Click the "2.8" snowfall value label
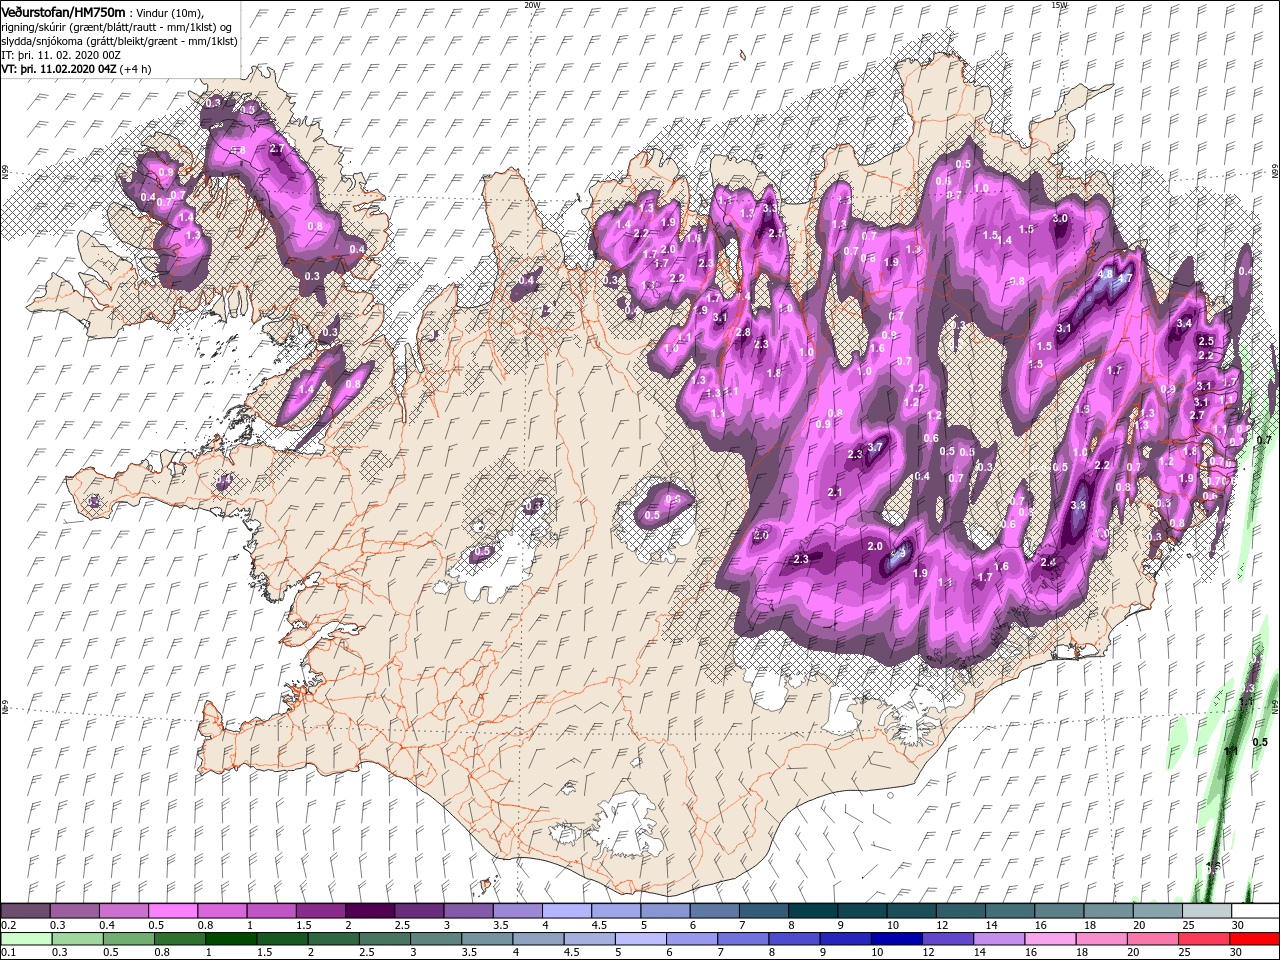This screenshot has width=1280, height=960. [x=743, y=332]
